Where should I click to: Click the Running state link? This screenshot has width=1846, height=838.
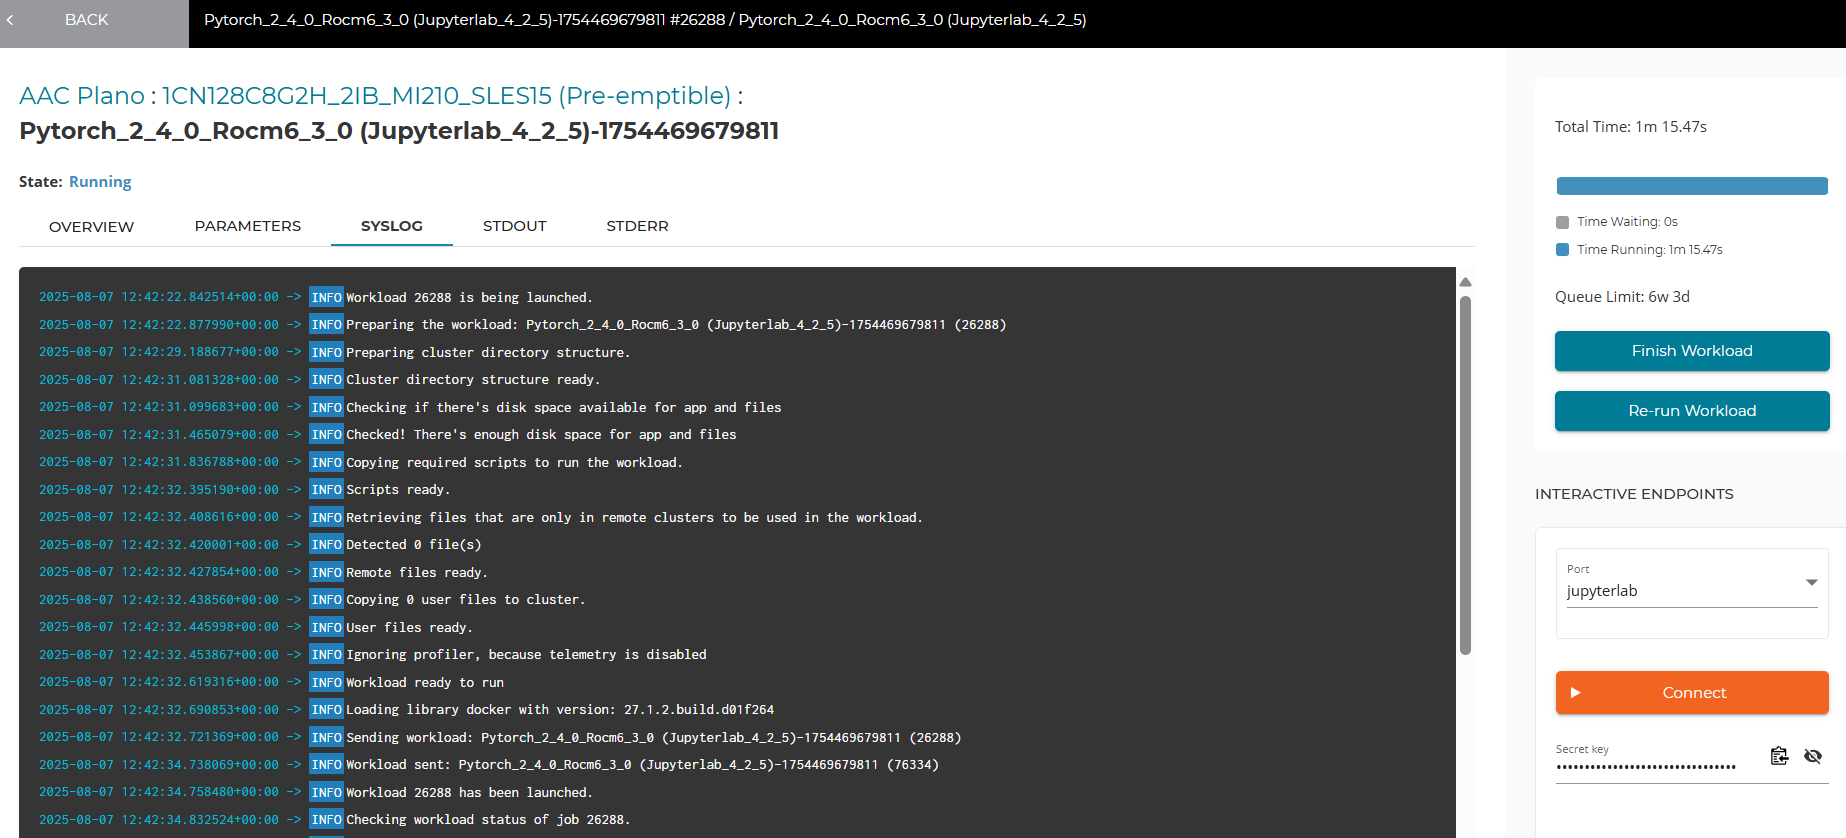coord(100,182)
